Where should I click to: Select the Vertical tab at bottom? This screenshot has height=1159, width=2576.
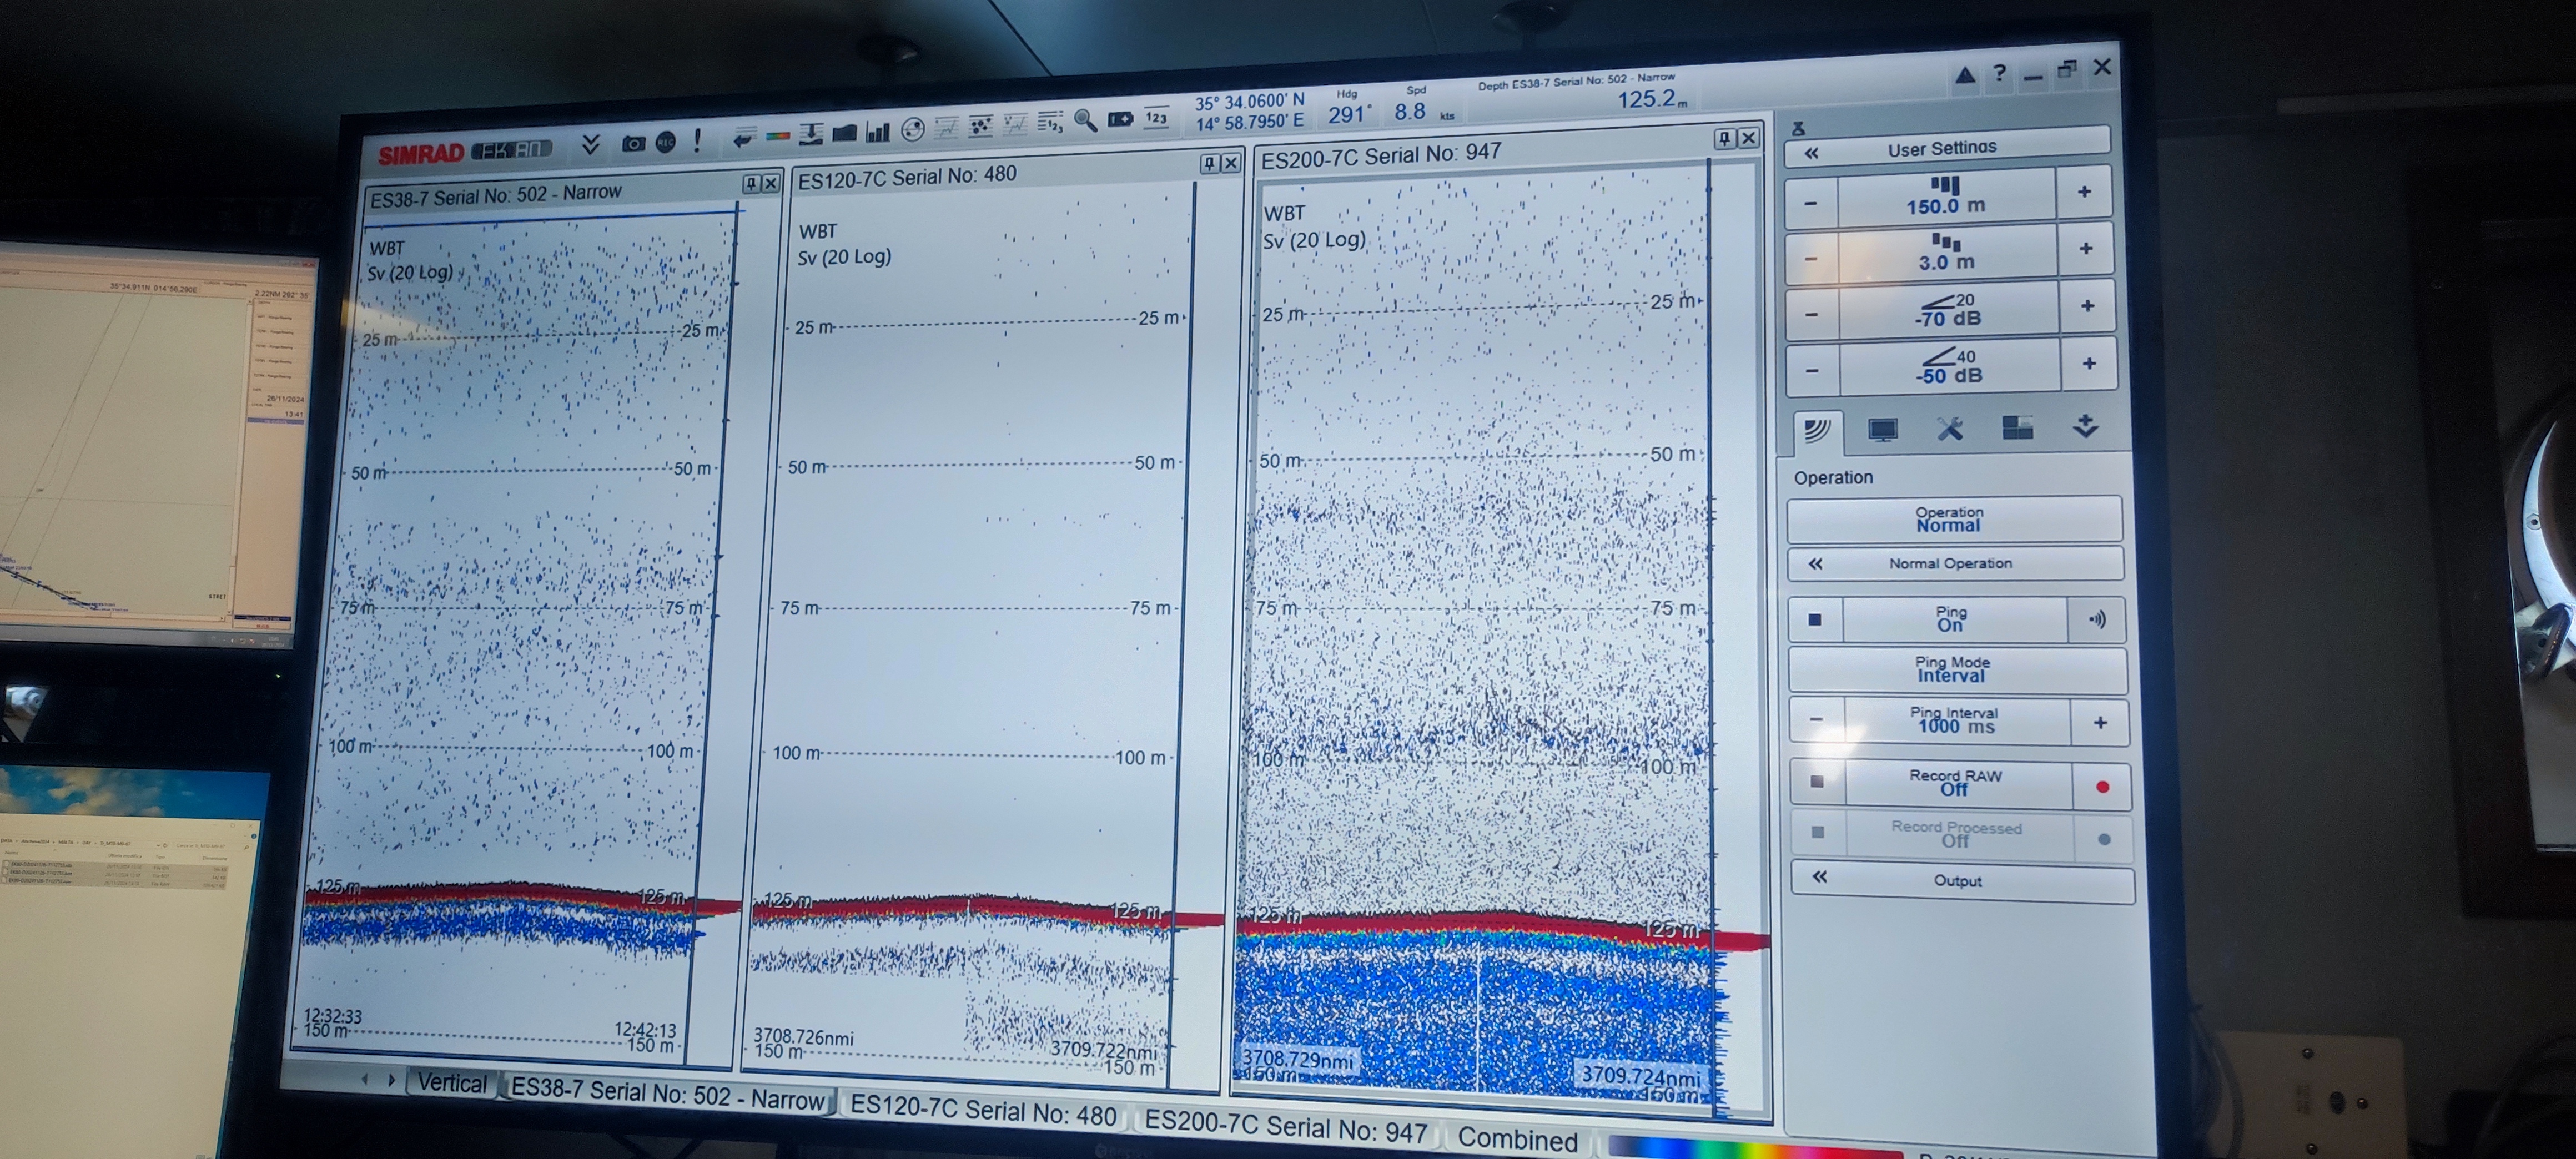[452, 1084]
